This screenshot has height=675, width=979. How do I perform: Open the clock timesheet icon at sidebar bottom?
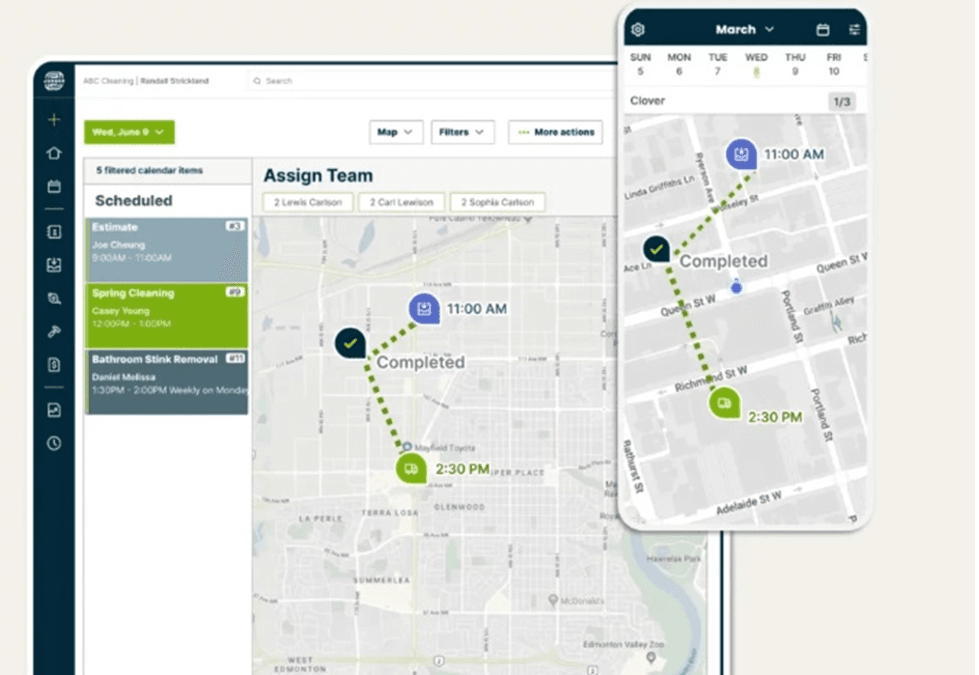click(x=54, y=442)
